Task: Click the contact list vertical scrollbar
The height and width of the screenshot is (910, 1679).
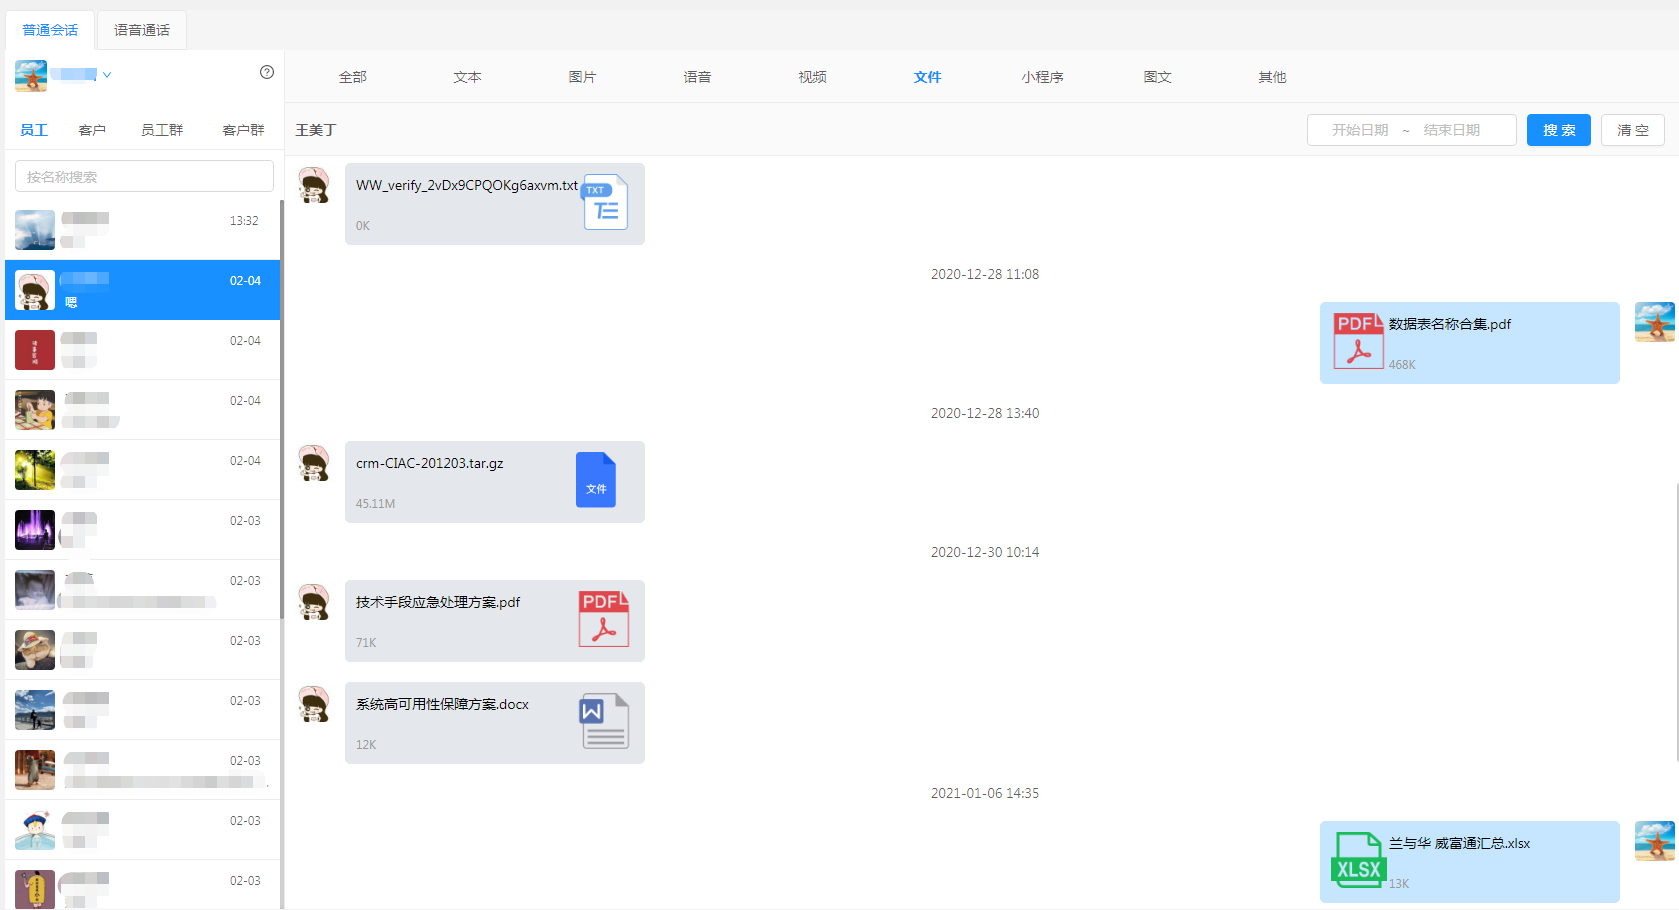Action: coord(282,400)
